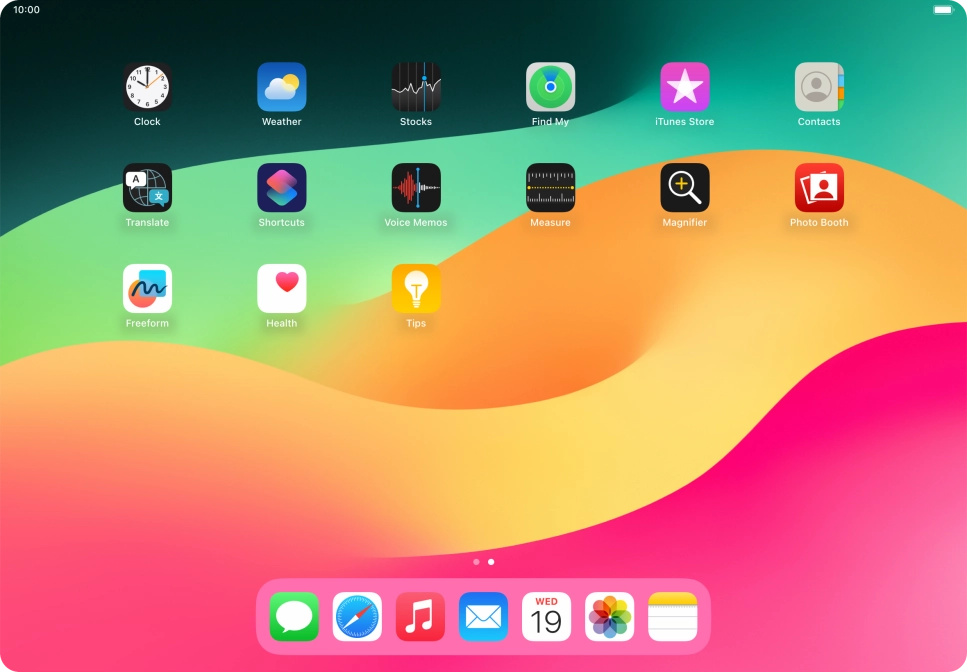Launch the Translate app
The height and width of the screenshot is (672, 967).
coord(147,188)
